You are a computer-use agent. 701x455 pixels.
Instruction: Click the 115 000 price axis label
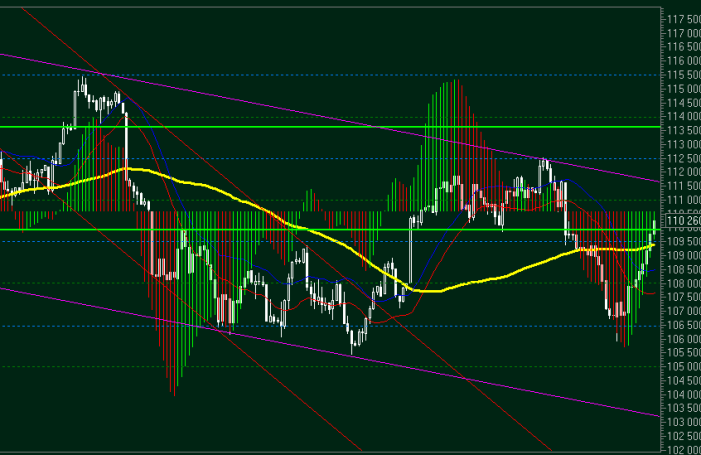point(684,88)
